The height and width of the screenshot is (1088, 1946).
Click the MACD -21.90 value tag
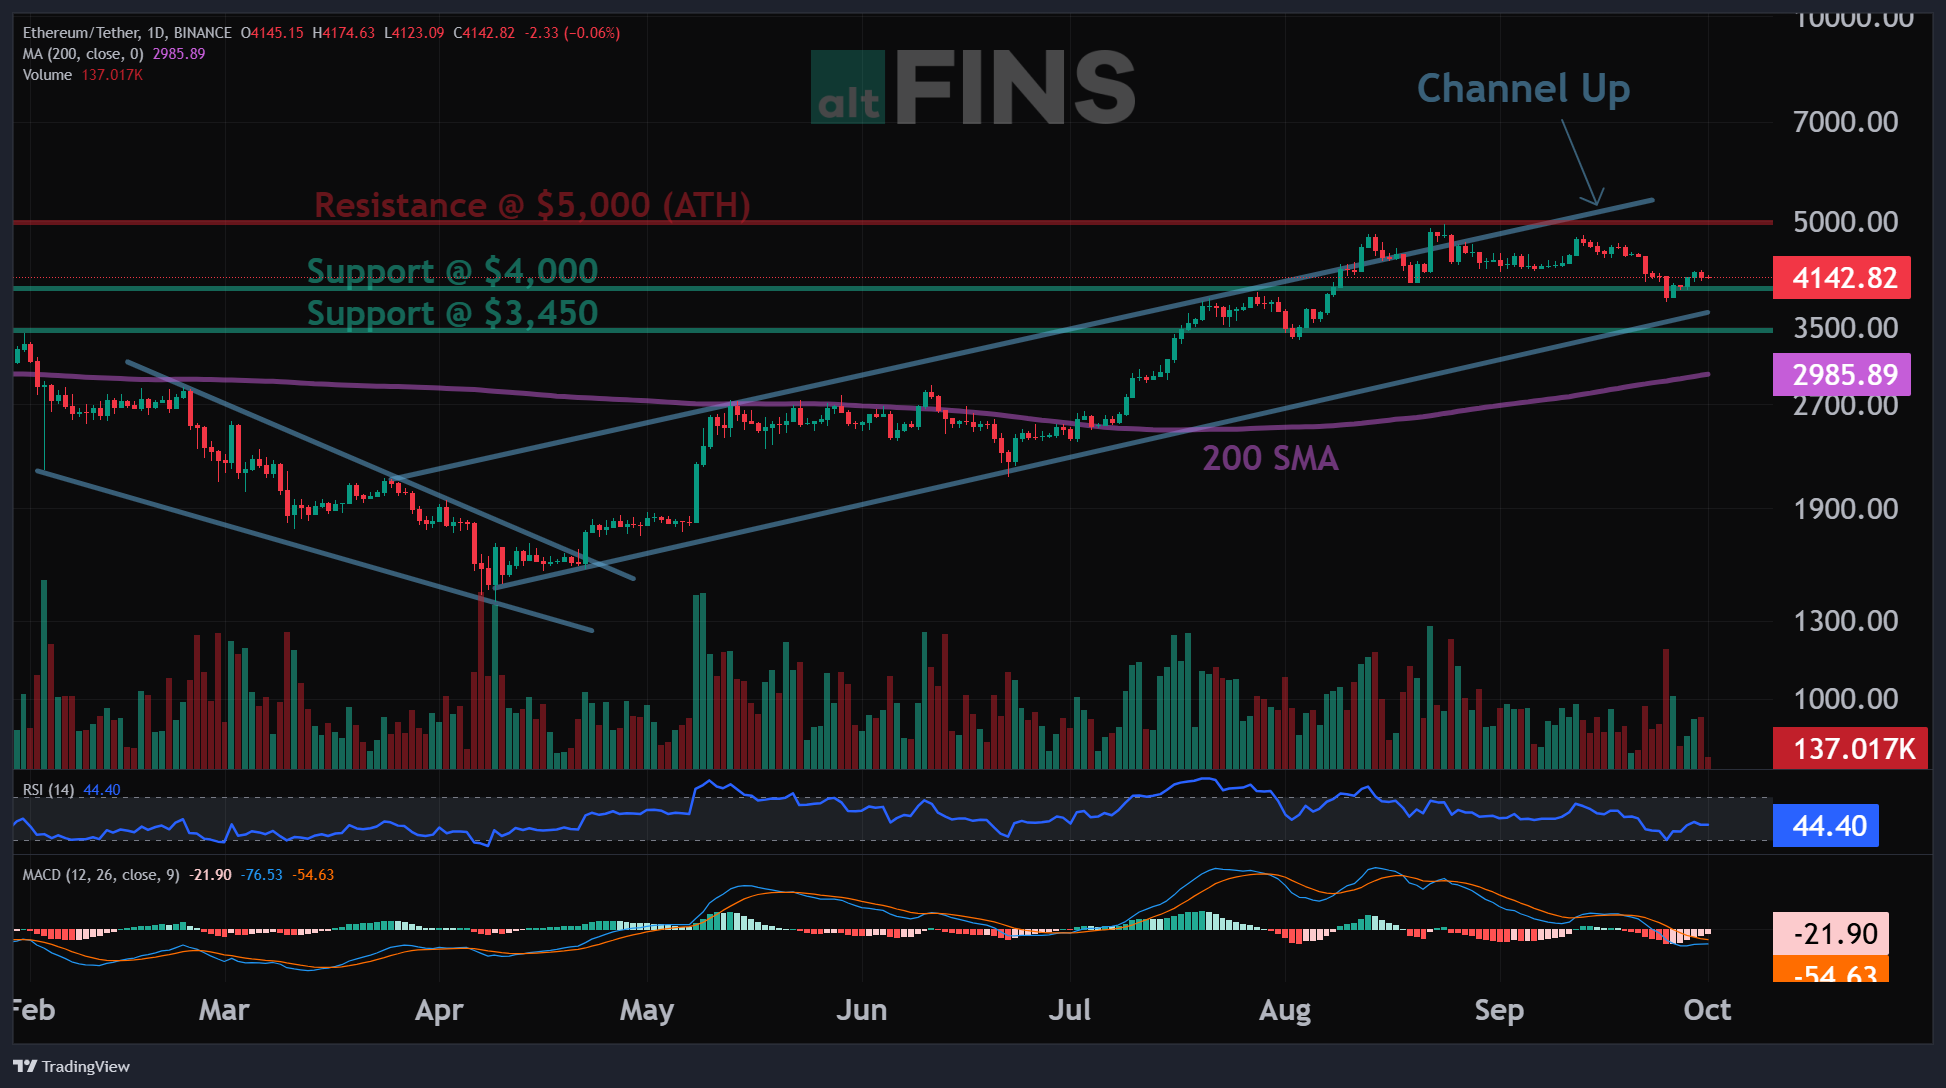(1830, 934)
